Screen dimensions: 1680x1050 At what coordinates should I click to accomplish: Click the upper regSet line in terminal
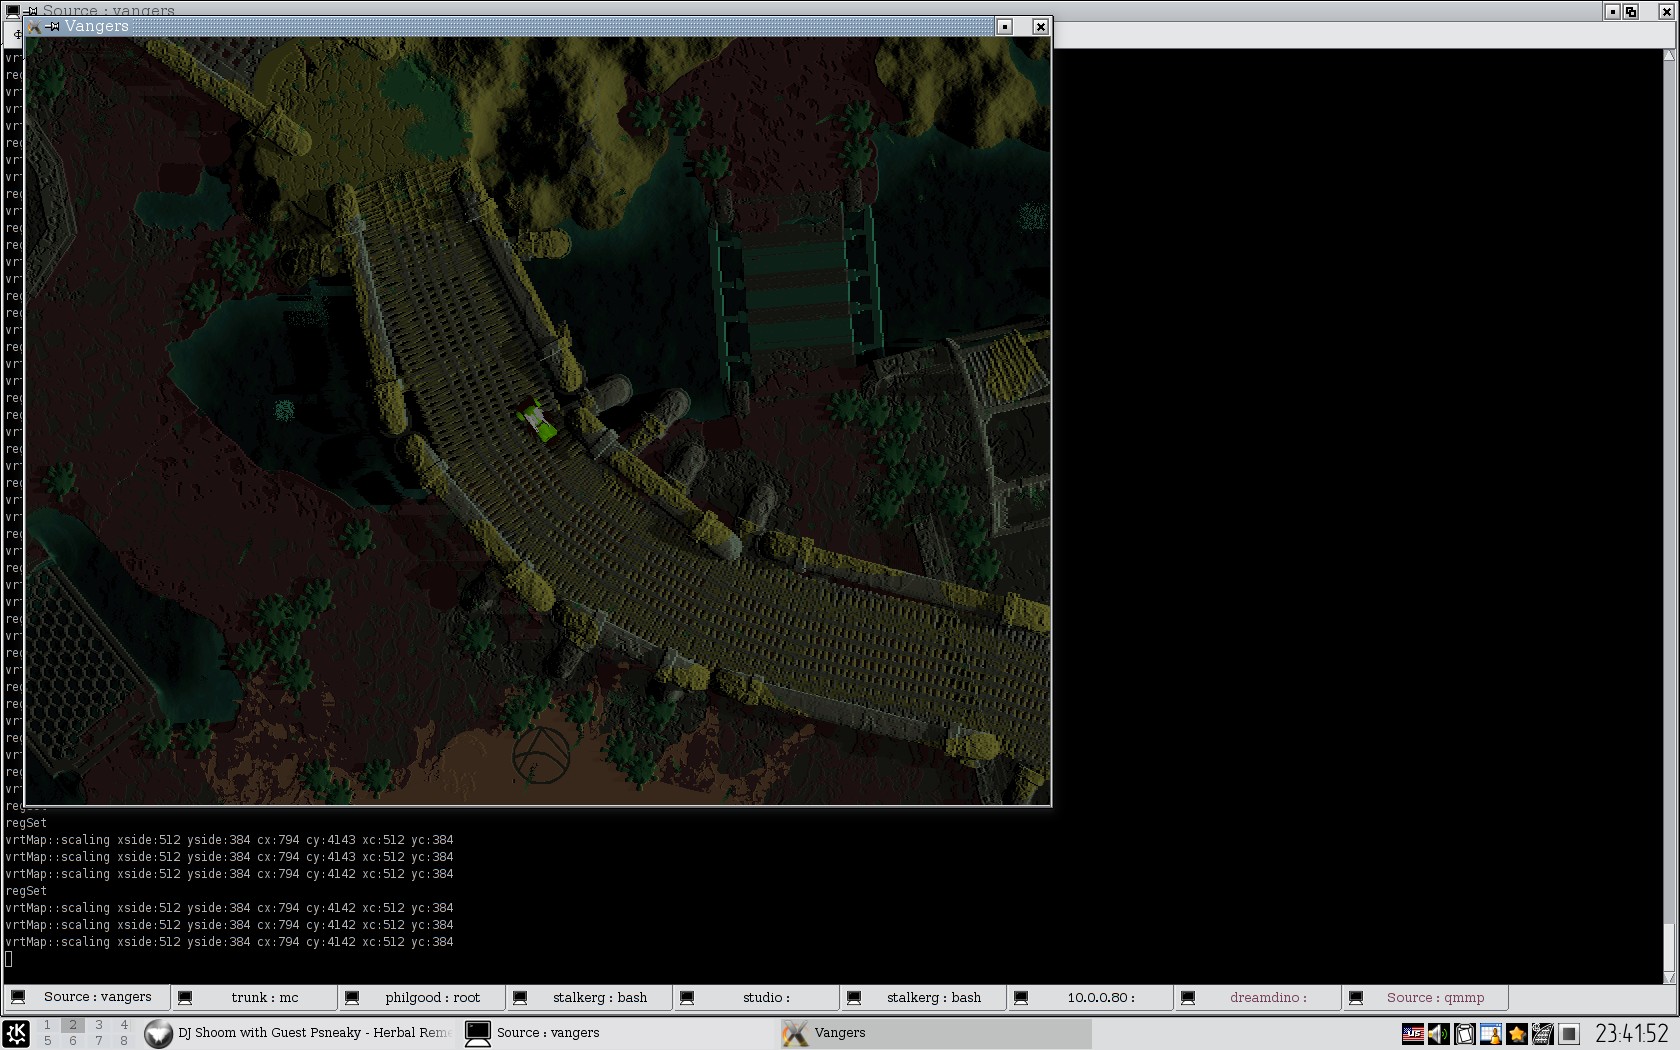pyautogui.click(x=26, y=823)
